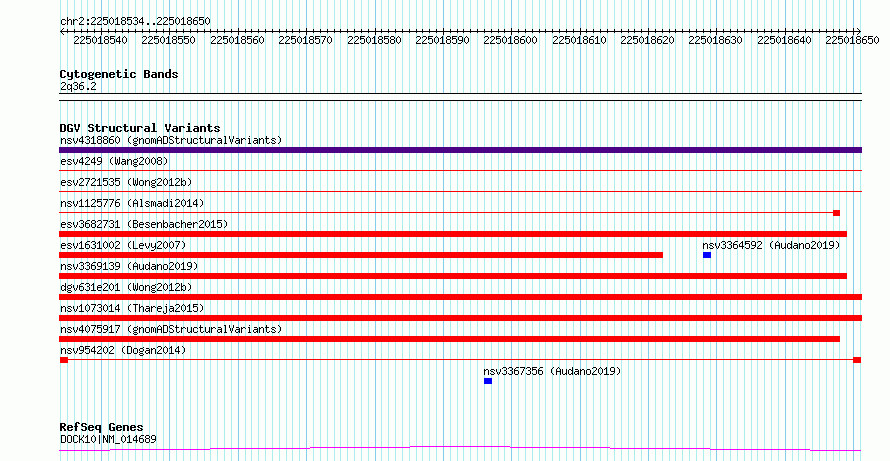Screen dimensions: 890x461
Task: Click the ruler's right arrow end
Action: [x=858, y=31]
